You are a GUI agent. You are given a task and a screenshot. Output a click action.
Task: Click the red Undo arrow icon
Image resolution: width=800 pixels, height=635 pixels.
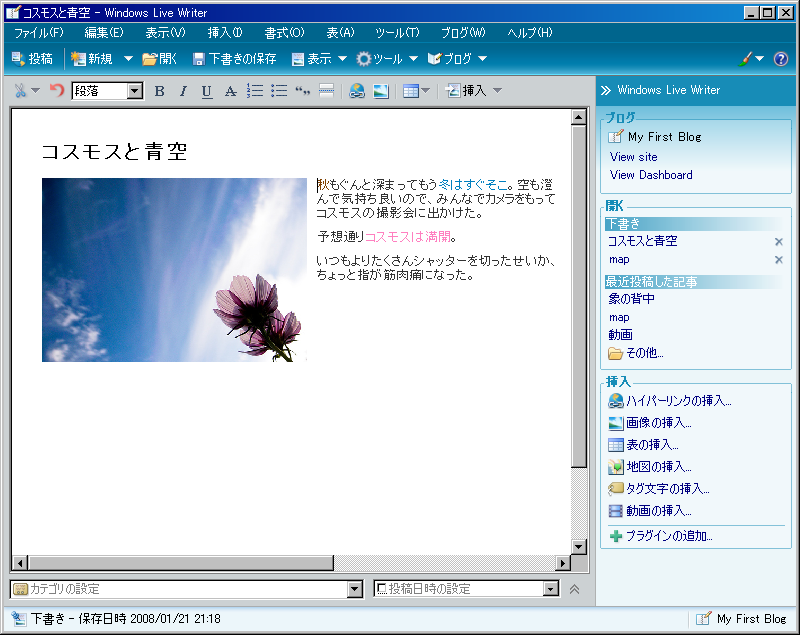(x=57, y=90)
